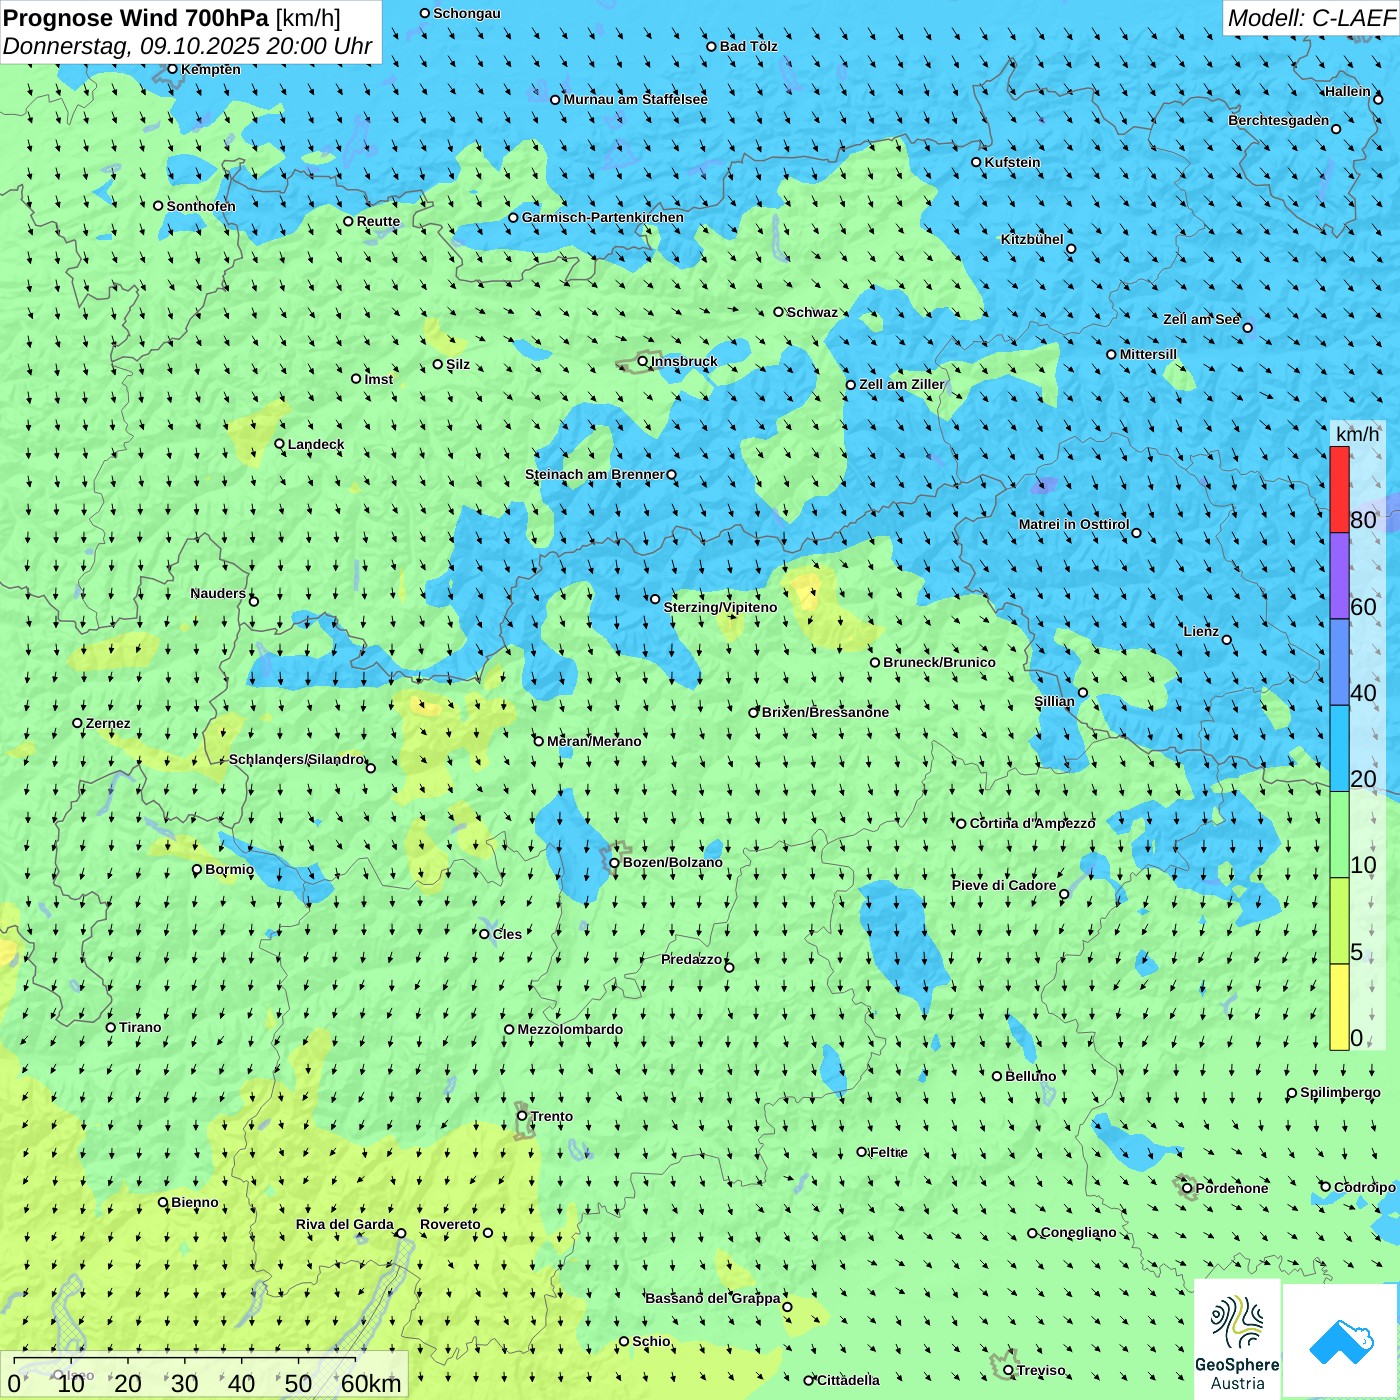Screen dimensions: 1400x1400
Task: Click the 'Belluno' label
Action: click(1030, 1076)
